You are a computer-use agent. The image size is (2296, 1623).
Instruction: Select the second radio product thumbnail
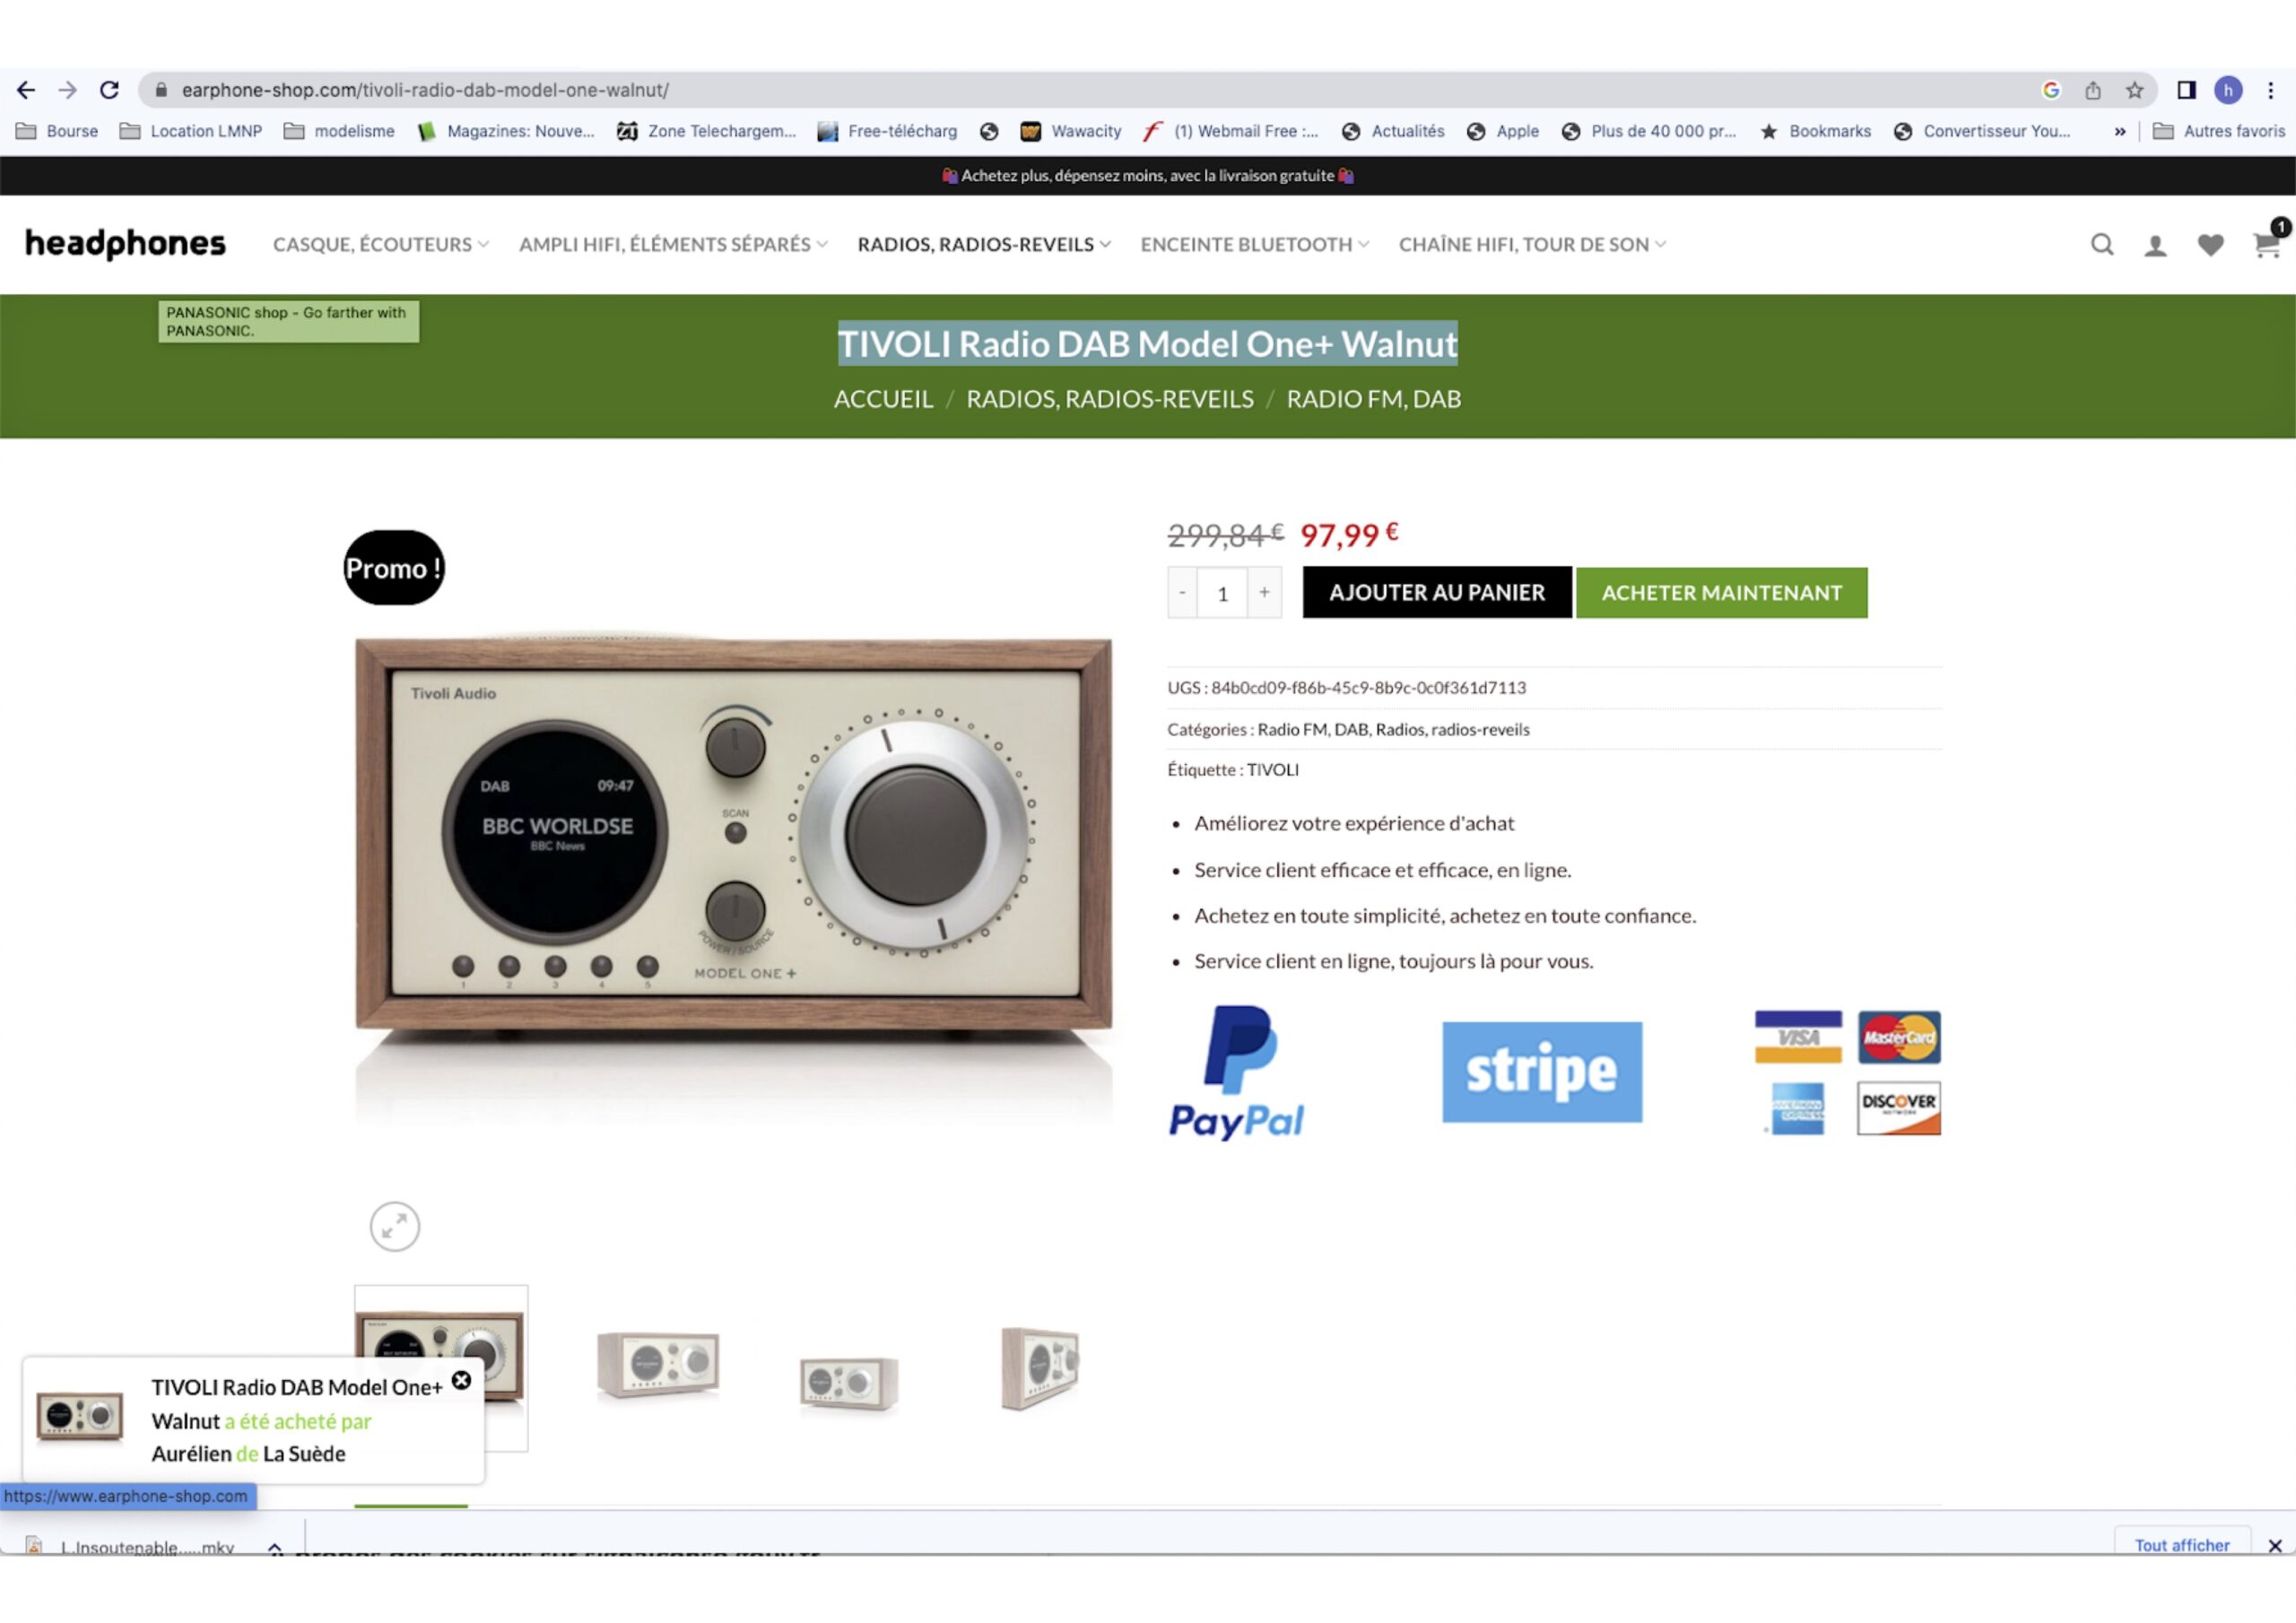[x=657, y=1365]
